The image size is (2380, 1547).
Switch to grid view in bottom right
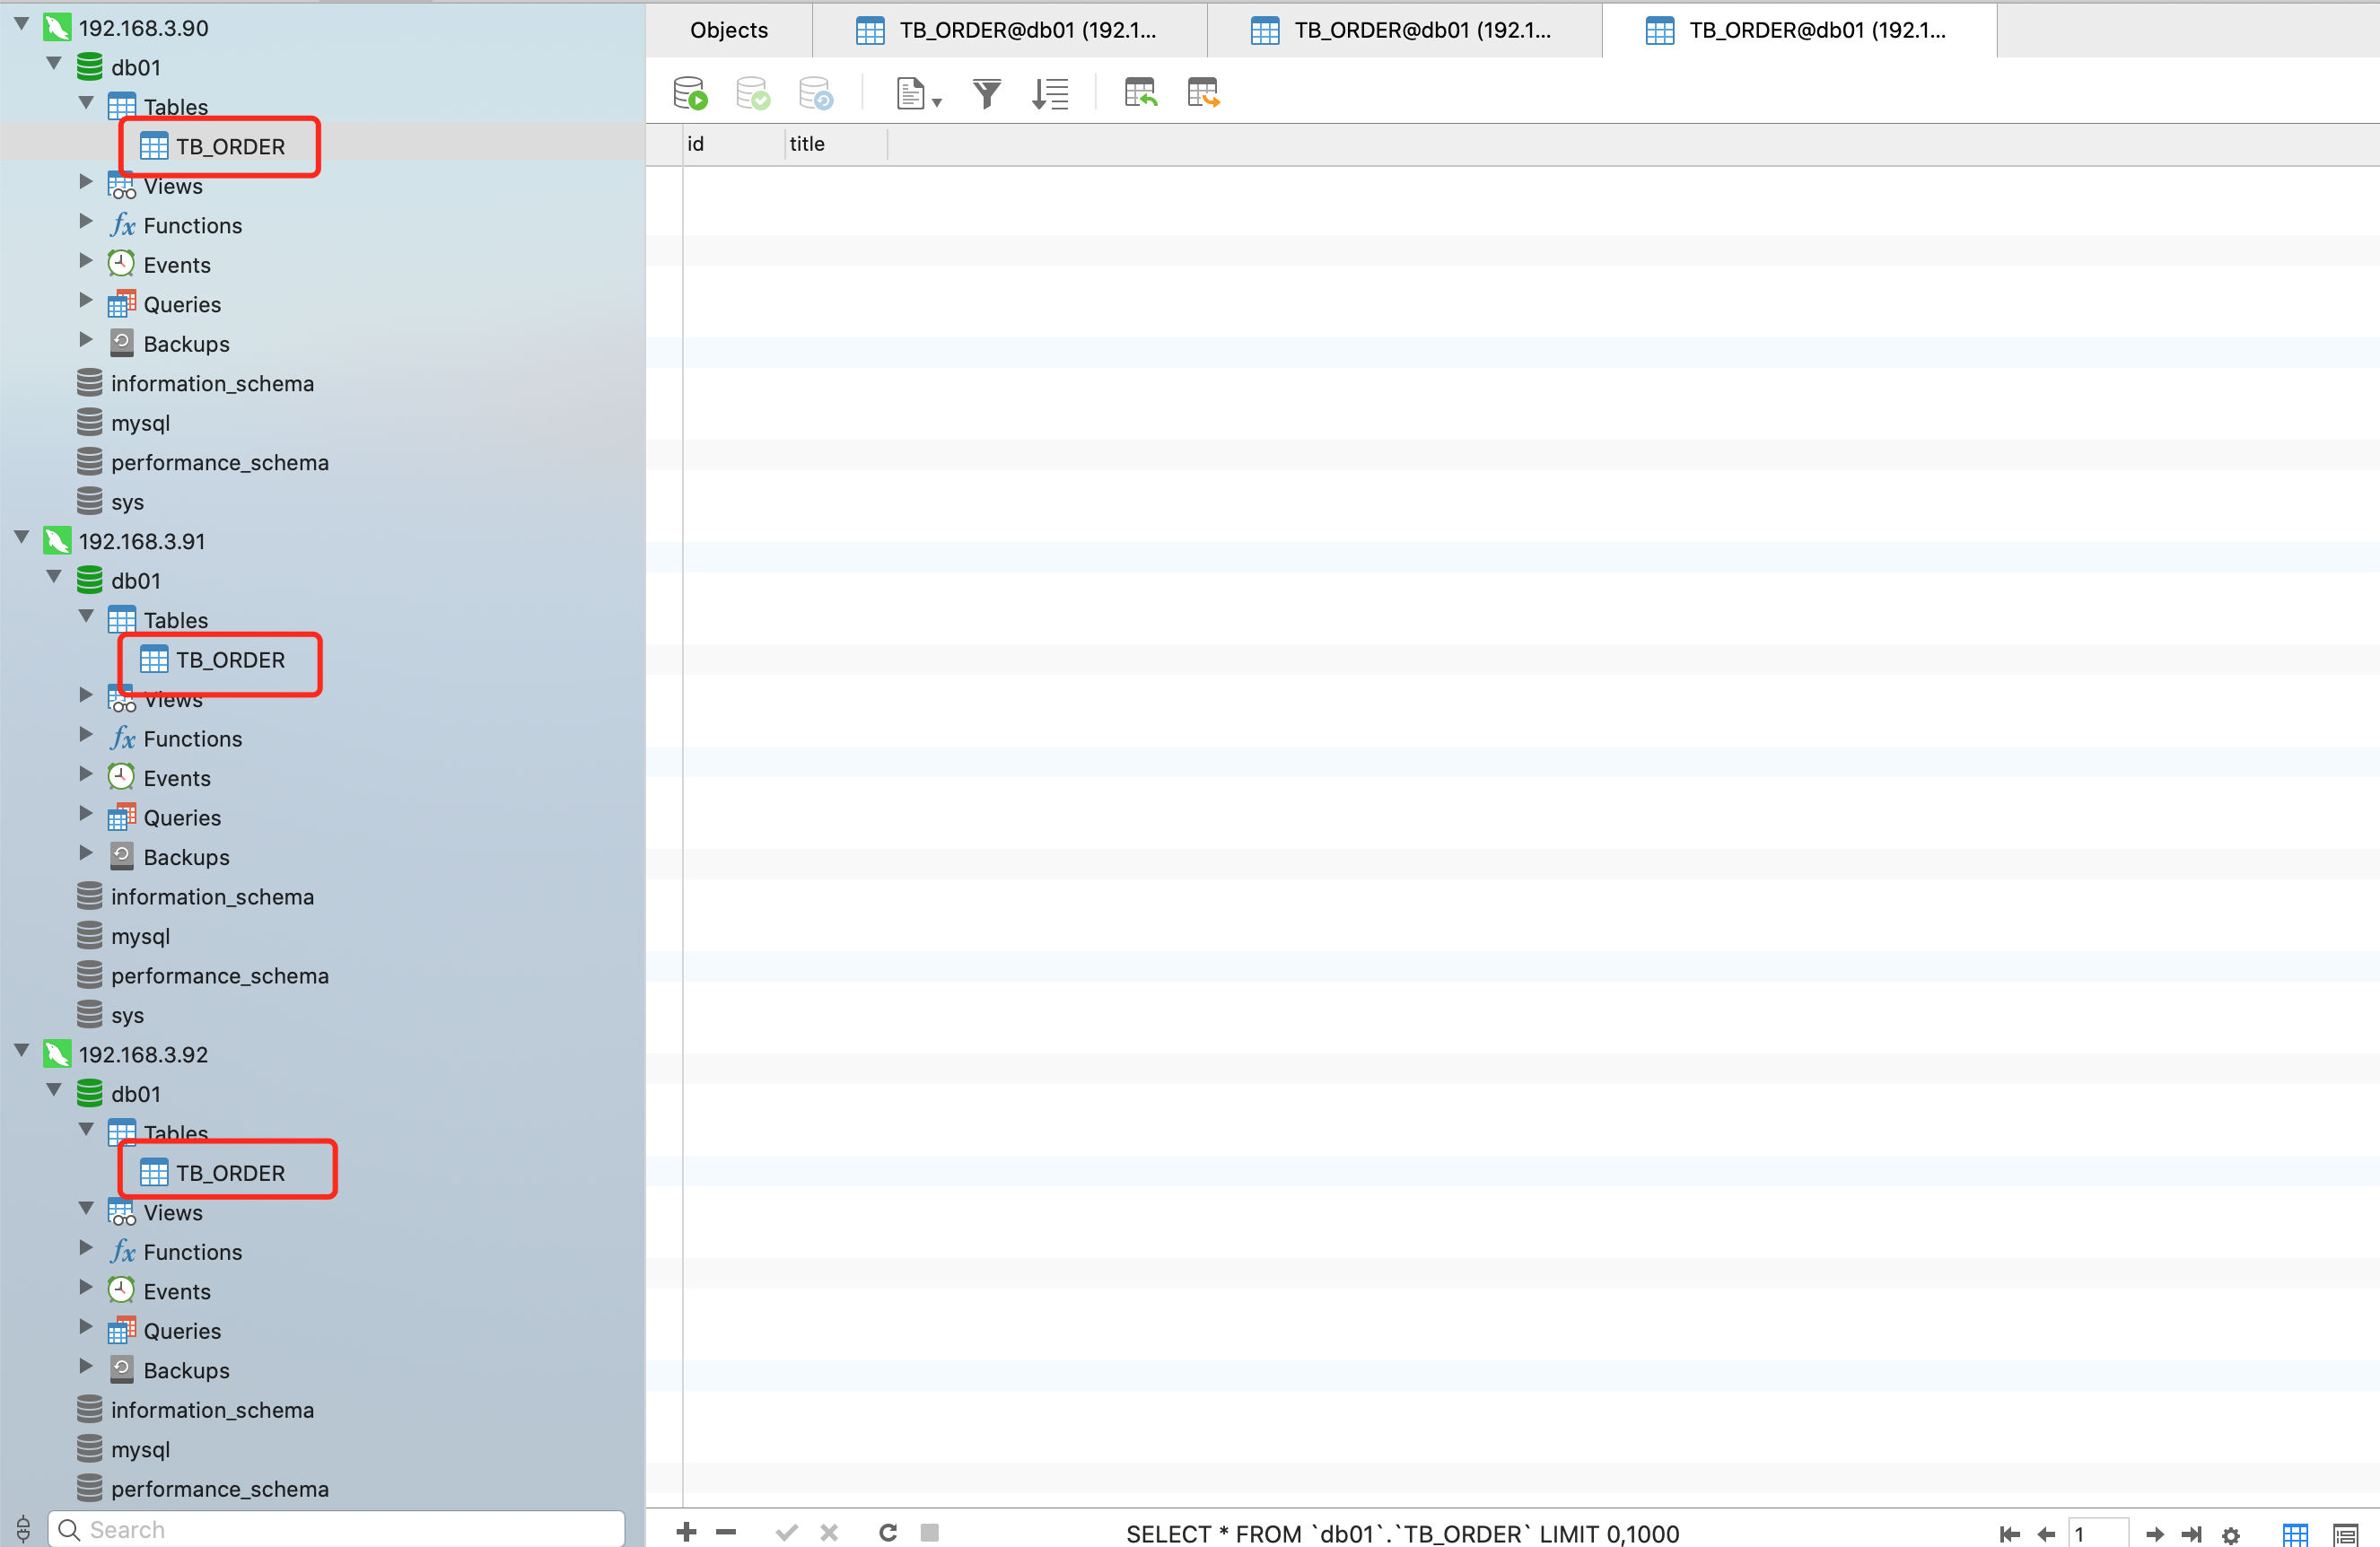pos(2295,1534)
